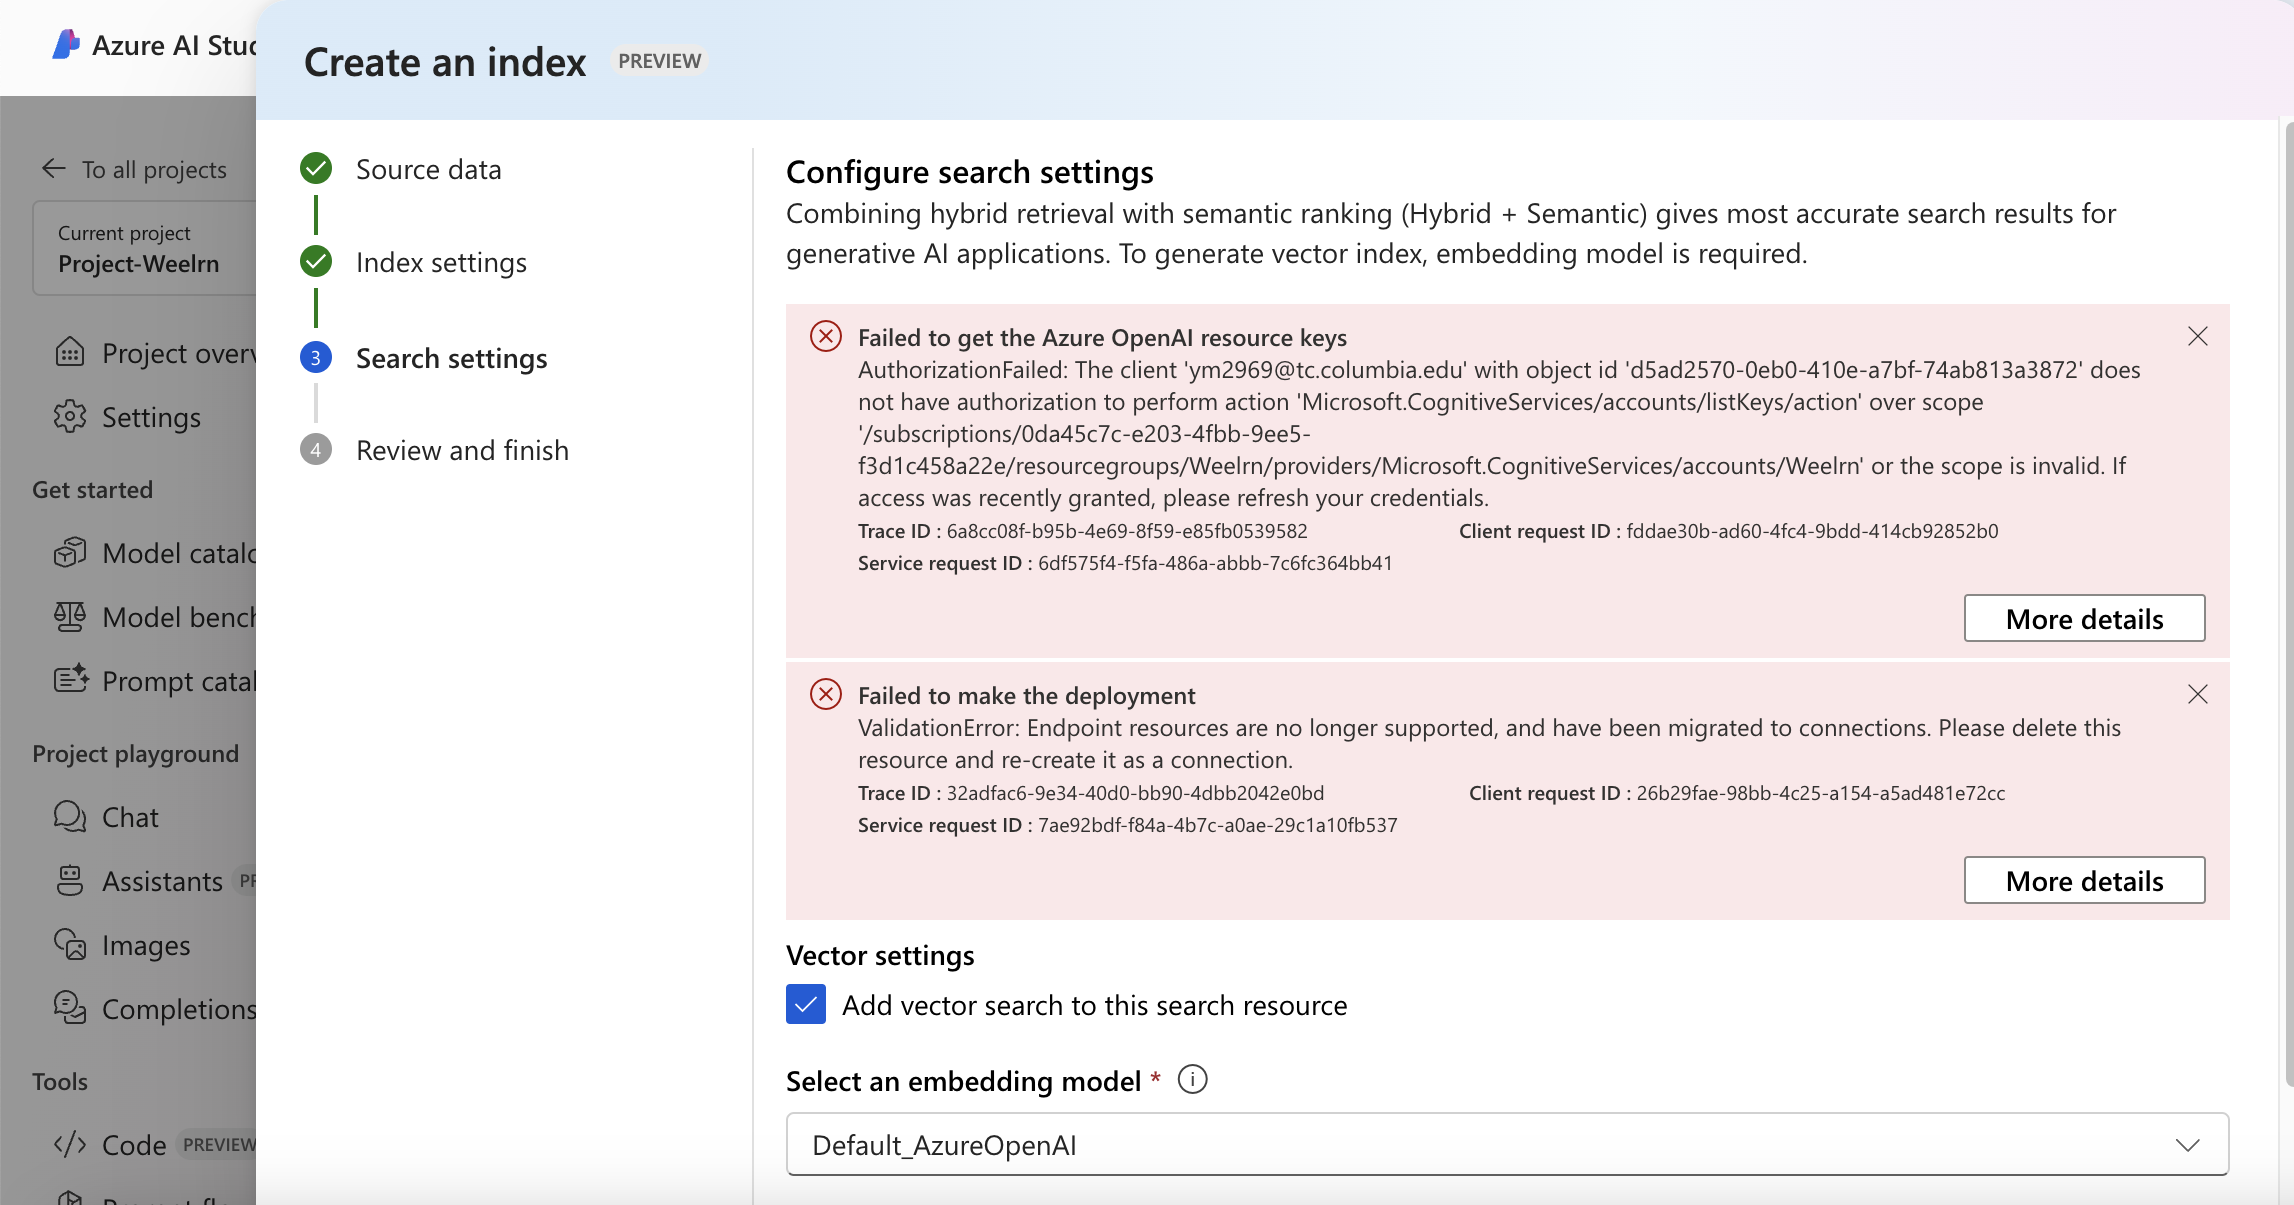Click the Source data completed checkmark icon
Viewport: 2294px width, 1205px height.
click(x=316, y=168)
